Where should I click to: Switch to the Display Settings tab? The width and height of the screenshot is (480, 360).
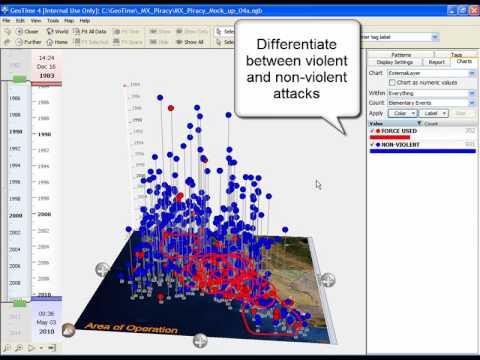click(x=395, y=62)
